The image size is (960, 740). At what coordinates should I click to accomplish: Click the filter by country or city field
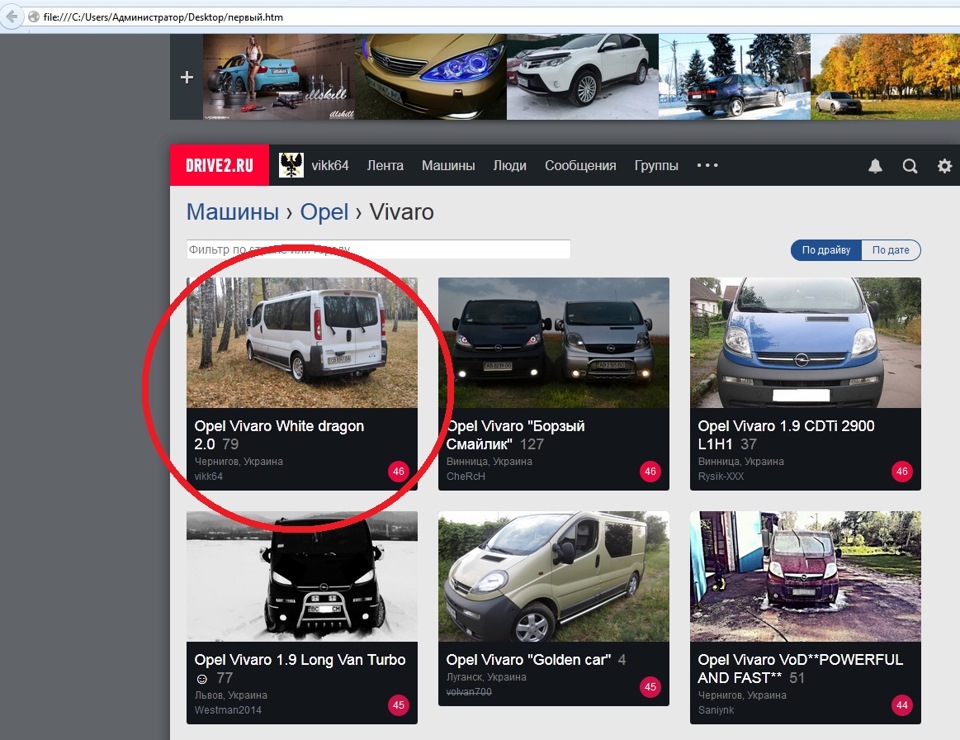pyautogui.click(x=378, y=249)
